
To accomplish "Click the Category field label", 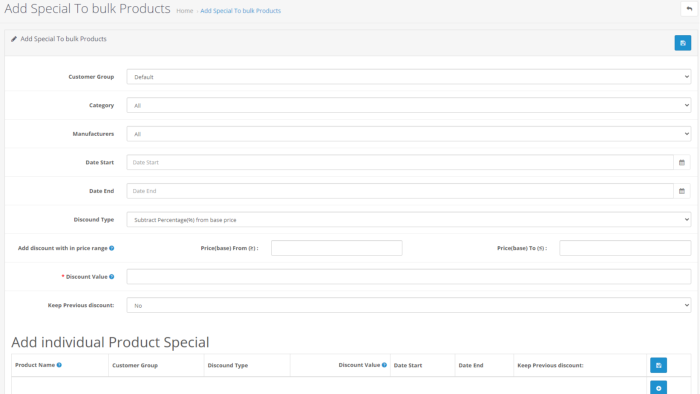I will [101, 105].
